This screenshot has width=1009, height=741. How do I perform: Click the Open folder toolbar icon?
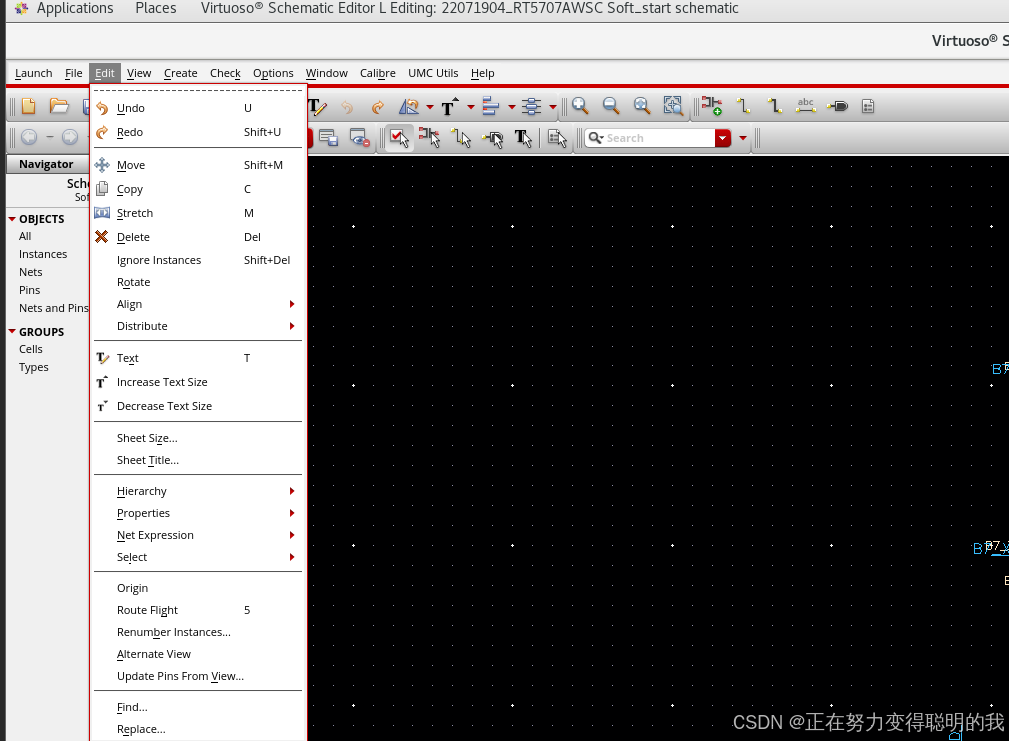(x=59, y=106)
